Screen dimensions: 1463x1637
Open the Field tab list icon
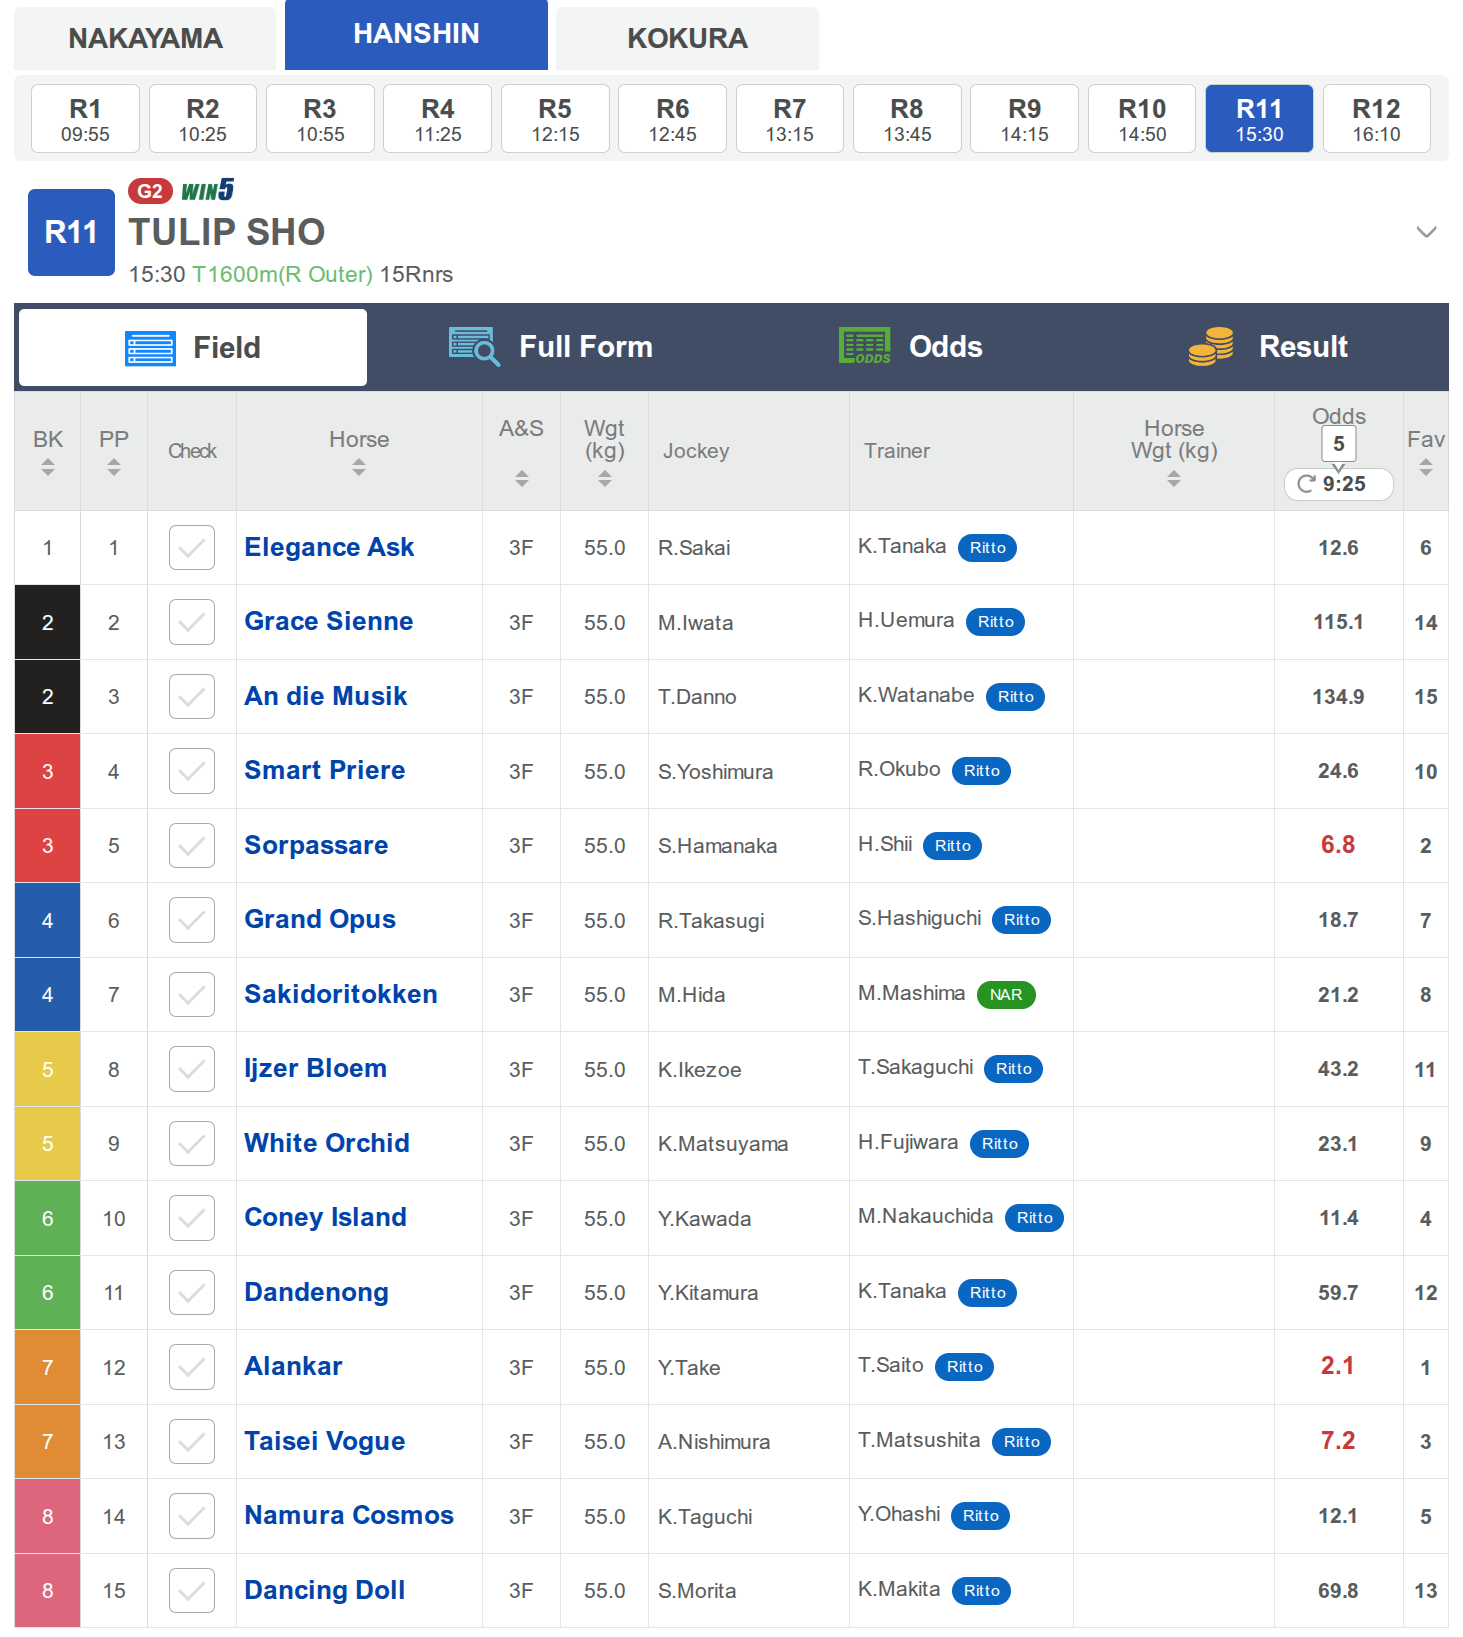(150, 348)
